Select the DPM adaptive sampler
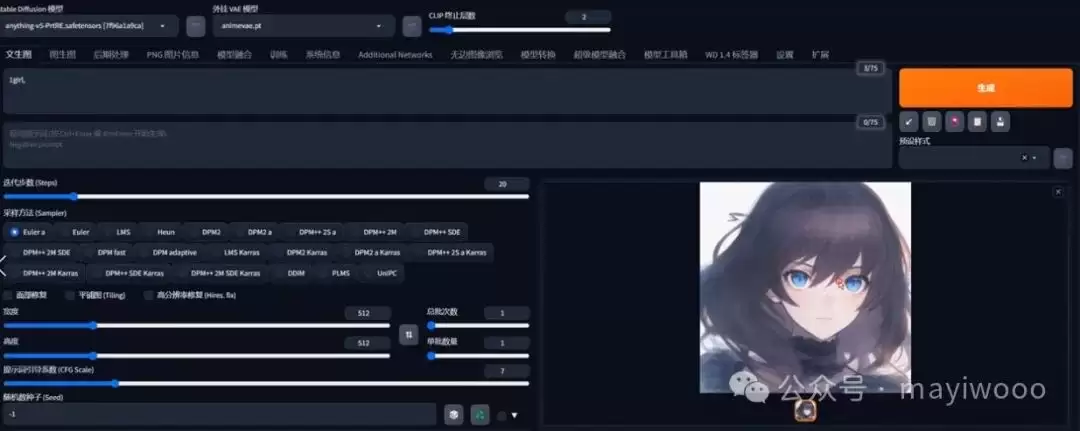 click(x=169, y=253)
